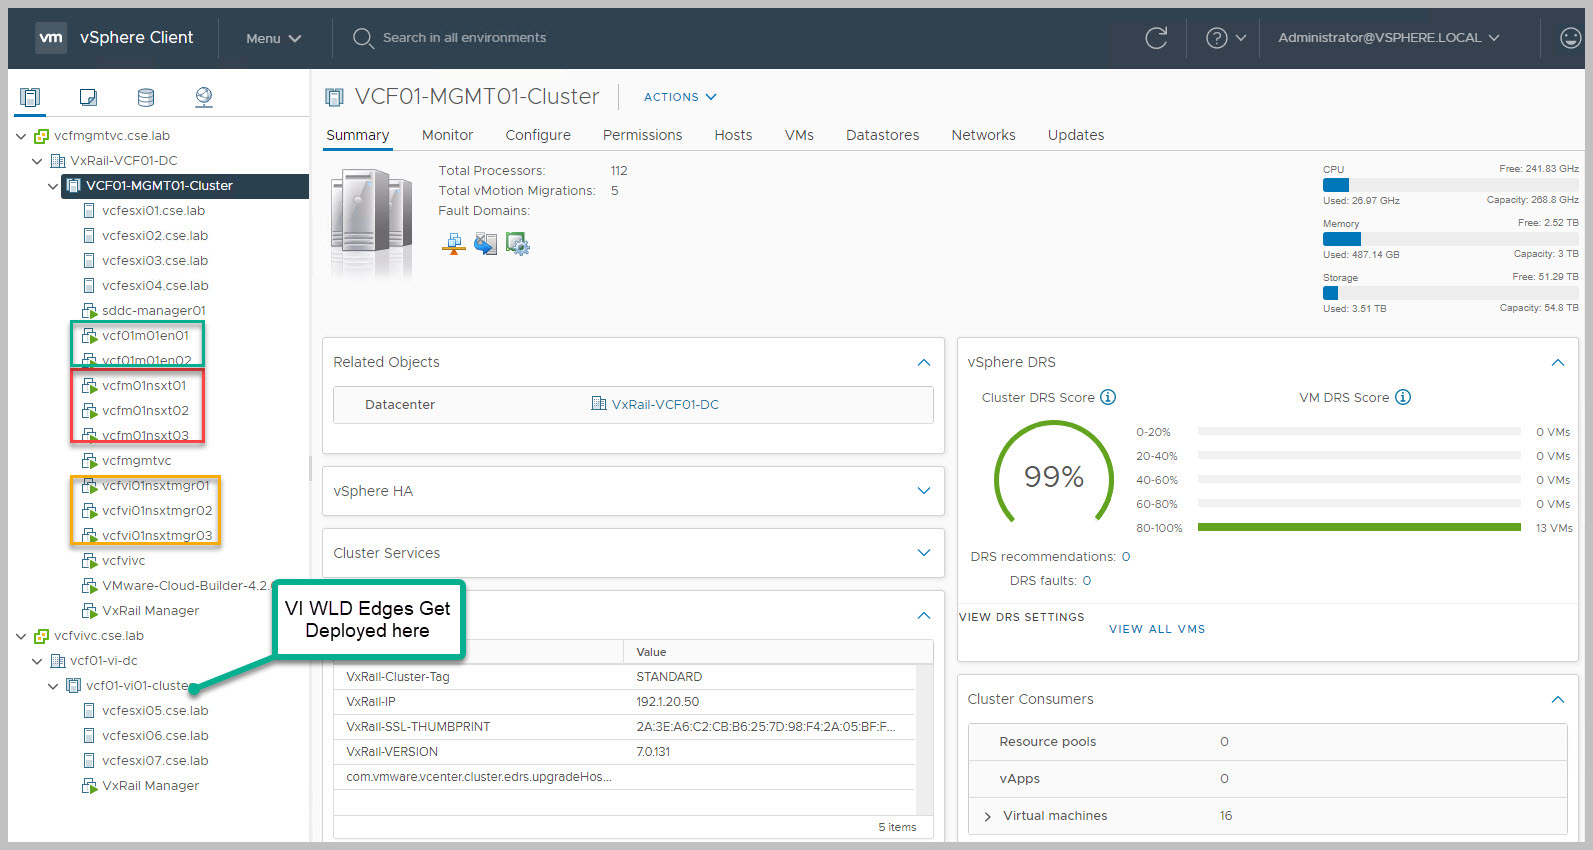Open the Networking inventory view icon
Image resolution: width=1593 pixels, height=850 pixels.
(204, 97)
